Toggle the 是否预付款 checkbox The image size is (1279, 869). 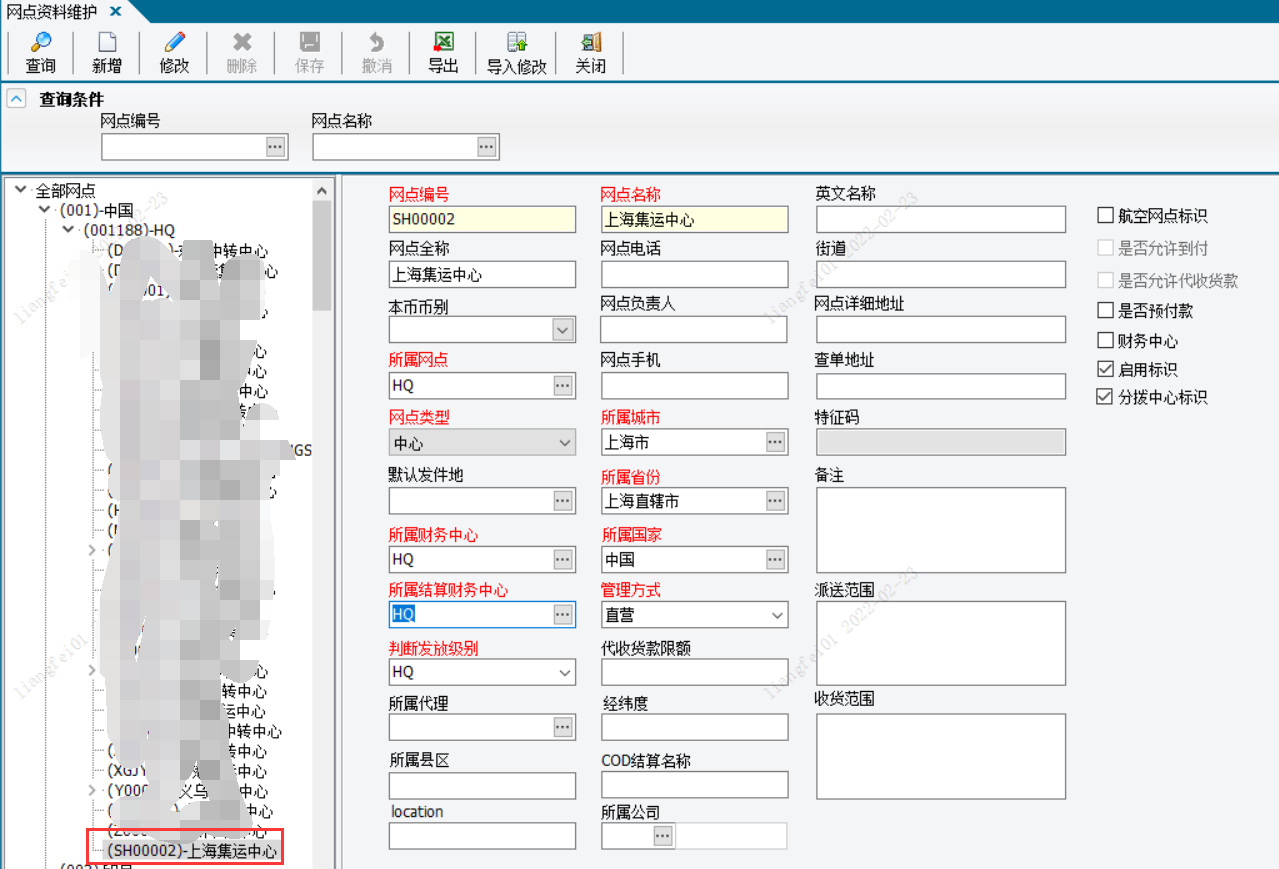coord(1105,311)
